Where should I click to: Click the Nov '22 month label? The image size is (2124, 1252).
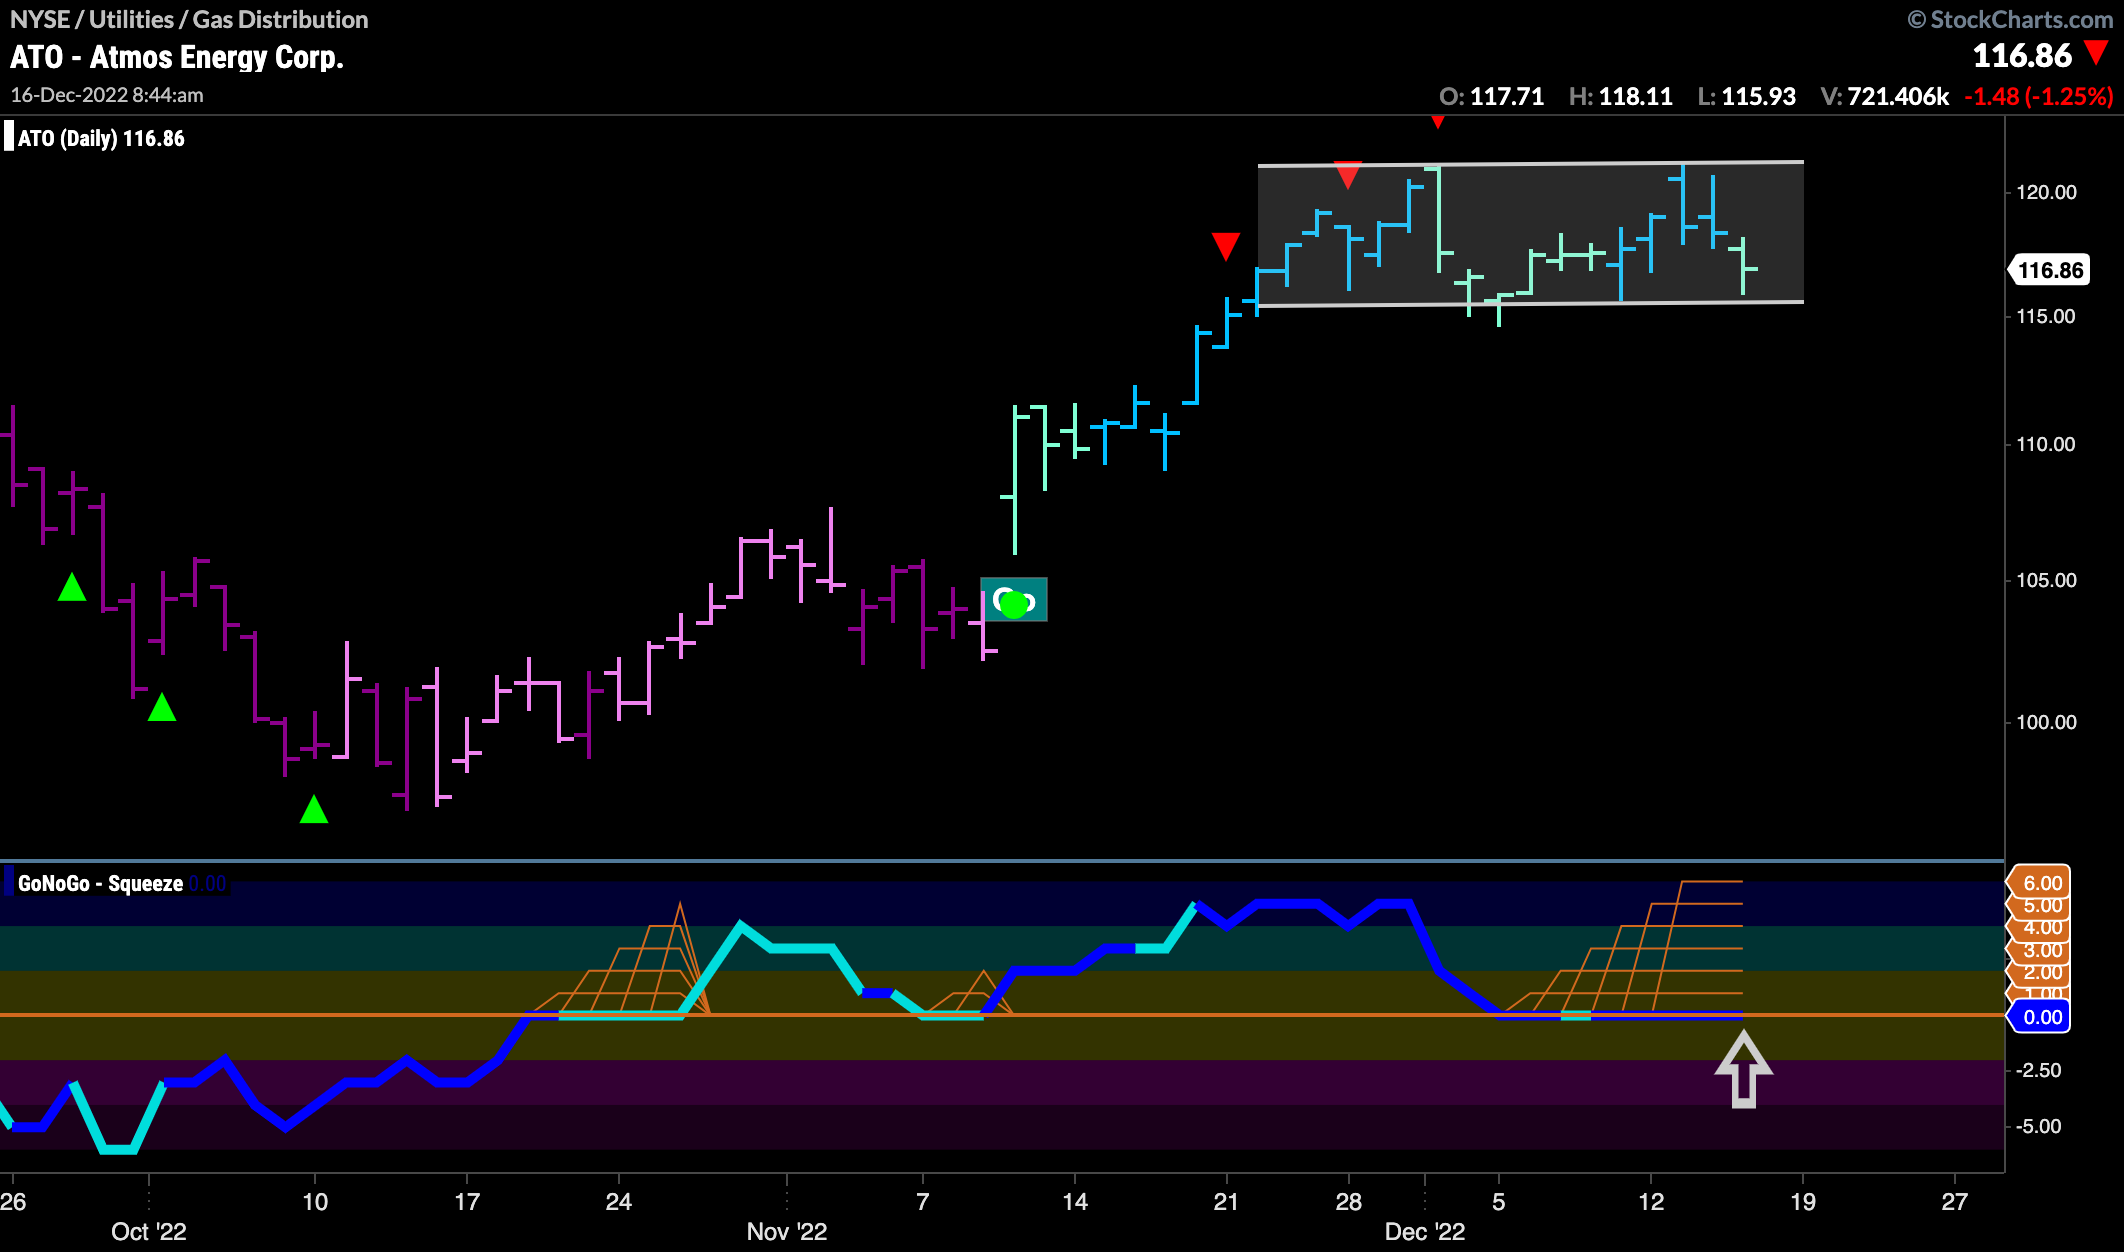787,1231
